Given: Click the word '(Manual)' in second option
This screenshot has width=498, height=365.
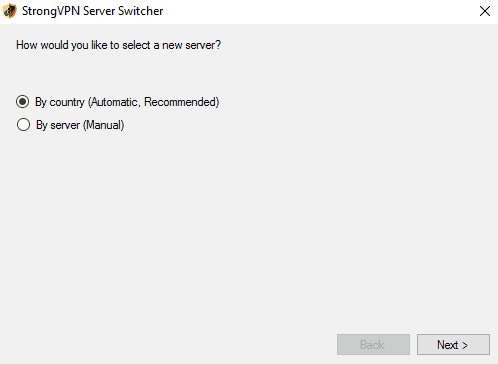Looking at the screenshot, I should click(x=104, y=125).
